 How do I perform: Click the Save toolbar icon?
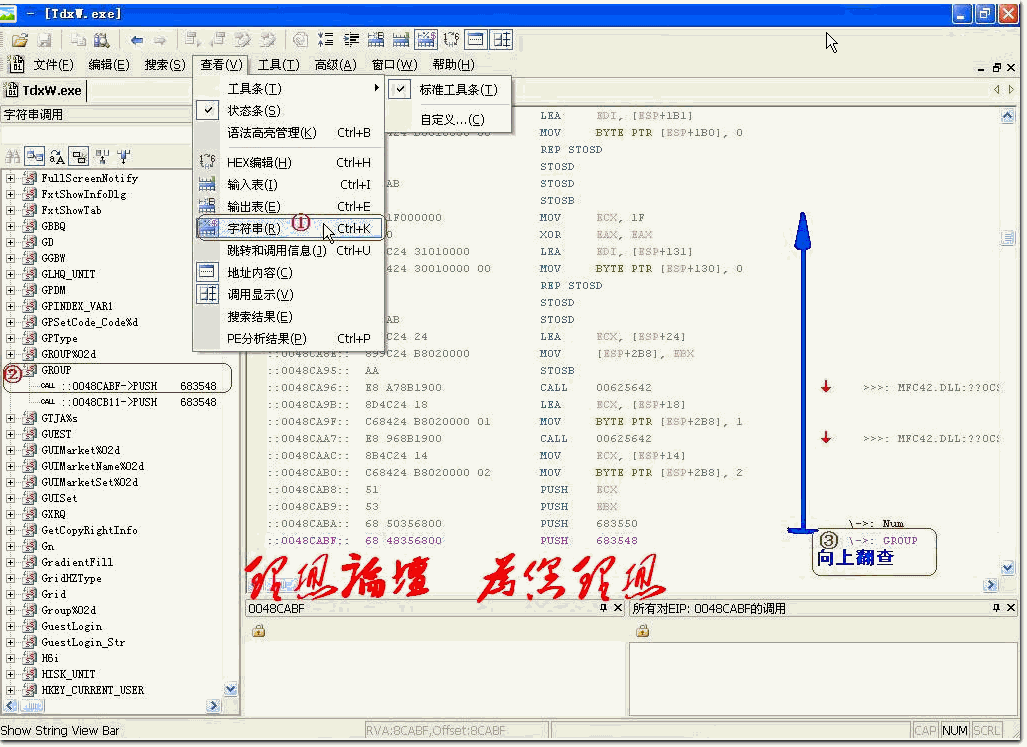point(45,40)
